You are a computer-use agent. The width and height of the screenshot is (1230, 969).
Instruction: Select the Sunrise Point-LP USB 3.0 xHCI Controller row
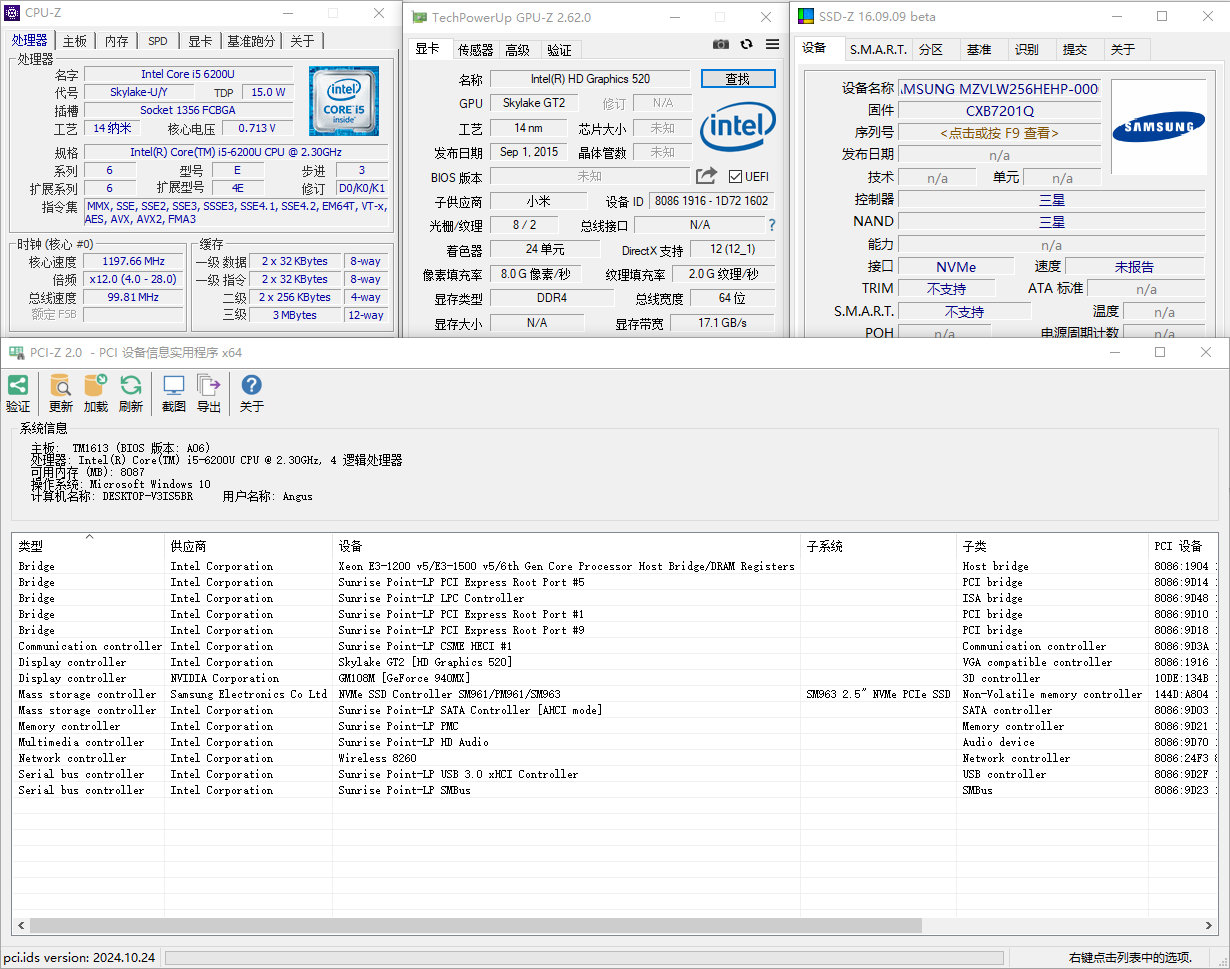[614, 774]
